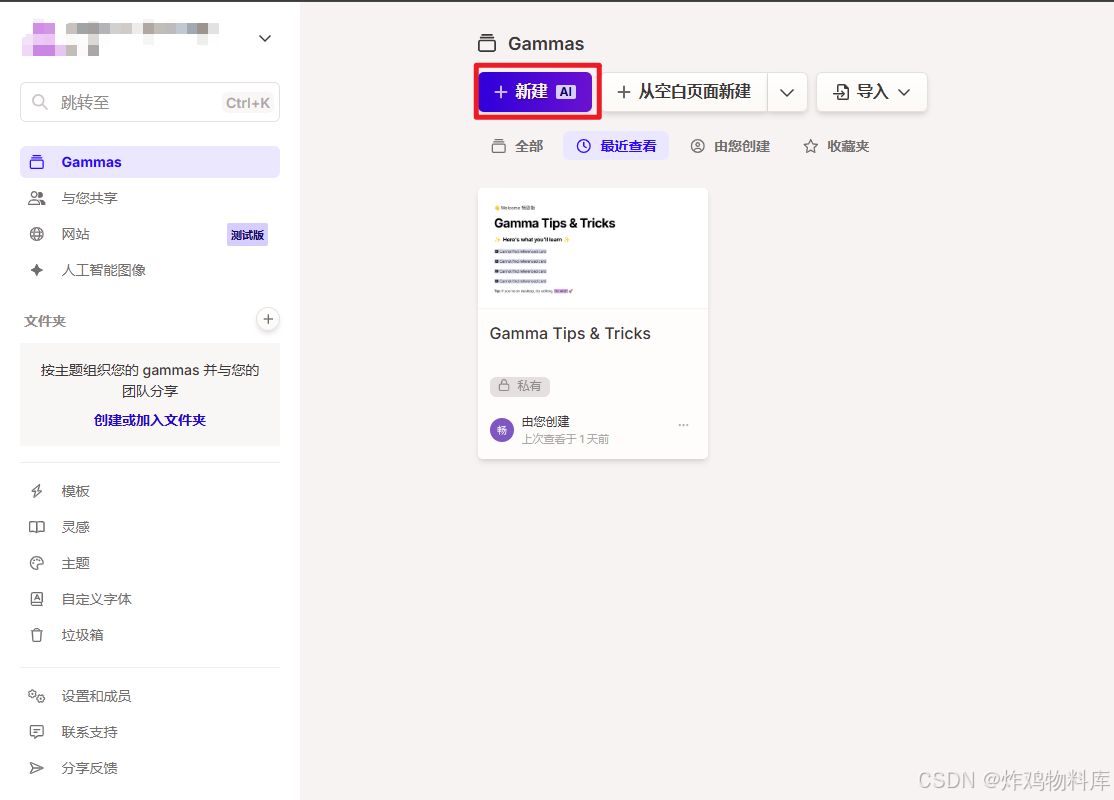Open the 导入 import dropdown
1114x800 pixels.
(x=872, y=92)
